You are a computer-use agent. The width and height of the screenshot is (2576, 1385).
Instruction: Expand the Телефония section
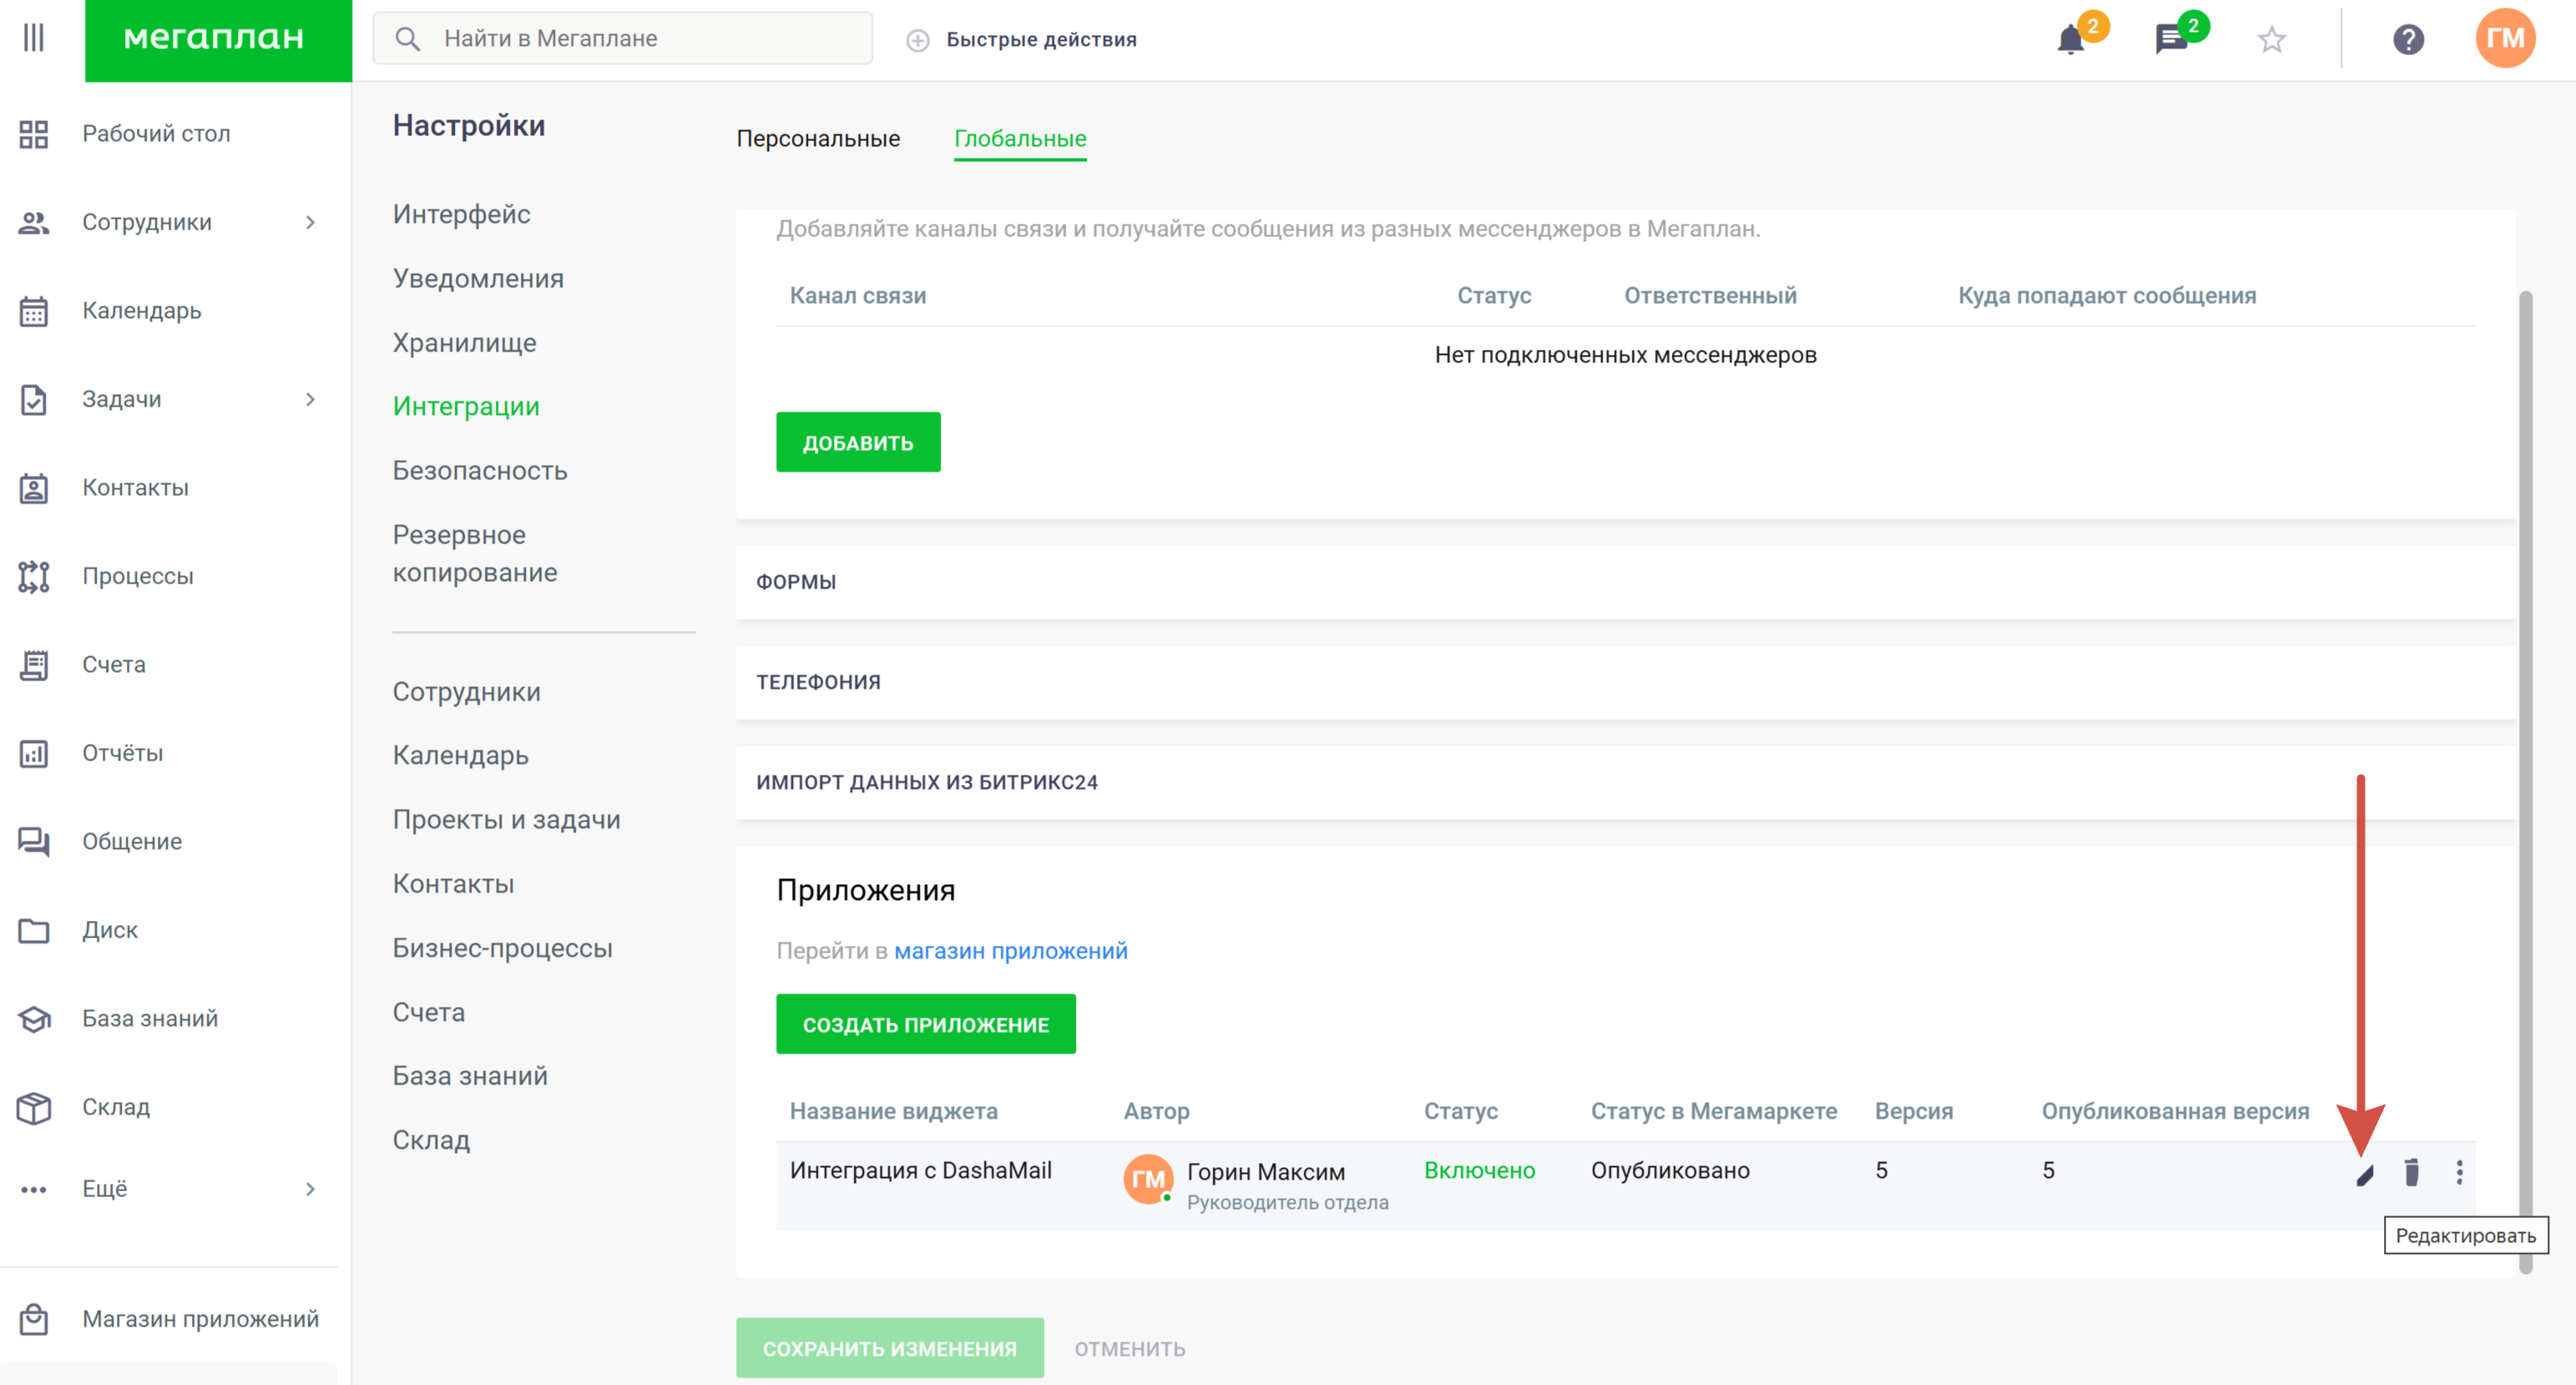(x=818, y=682)
